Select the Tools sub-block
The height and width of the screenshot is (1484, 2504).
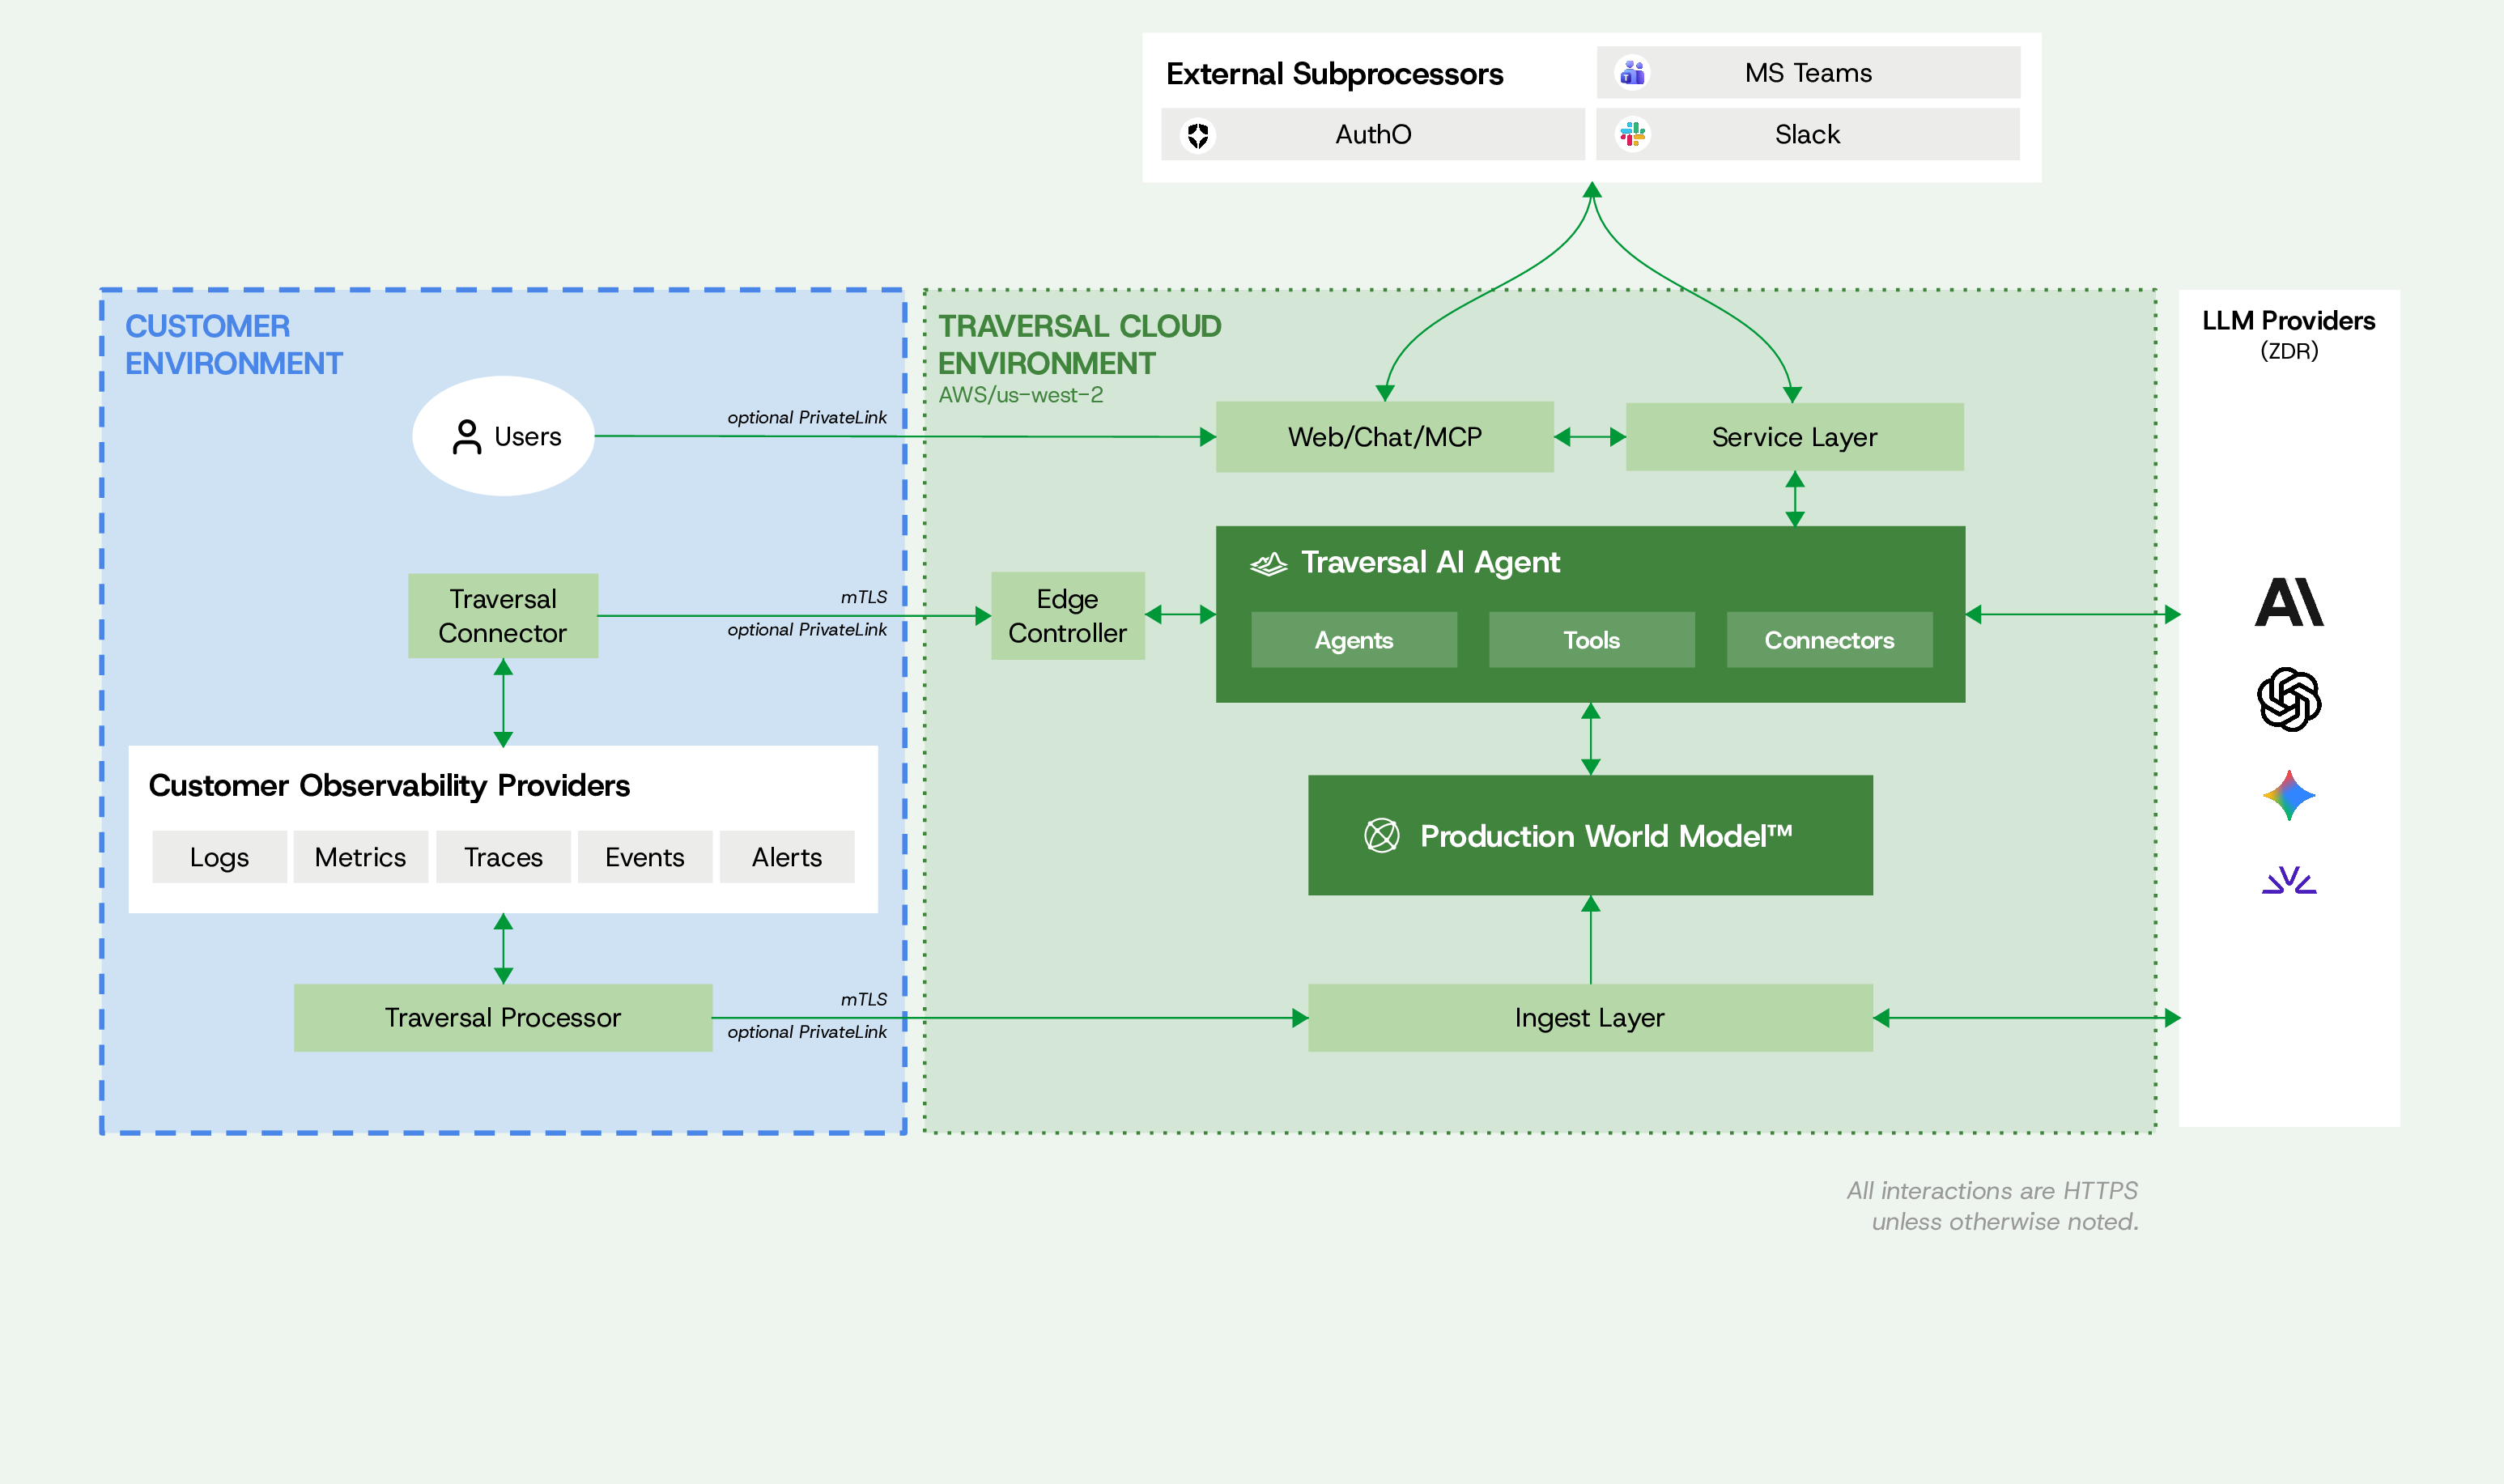(x=1591, y=640)
